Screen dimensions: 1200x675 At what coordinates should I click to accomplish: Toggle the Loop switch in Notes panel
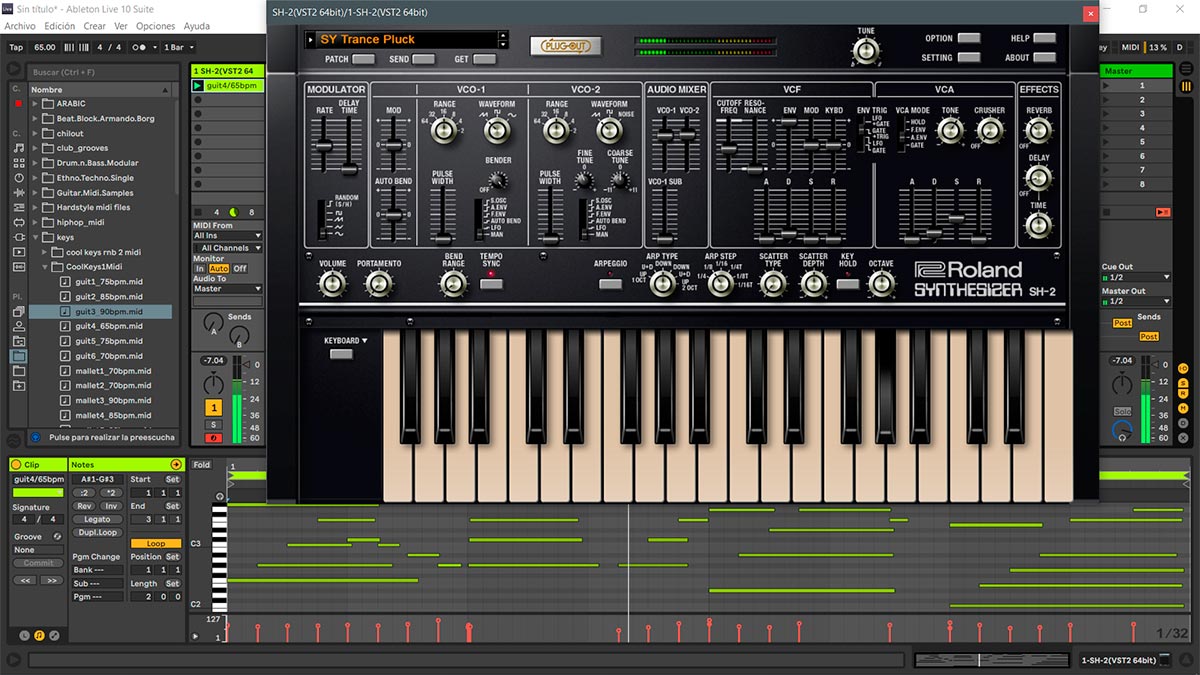point(156,543)
